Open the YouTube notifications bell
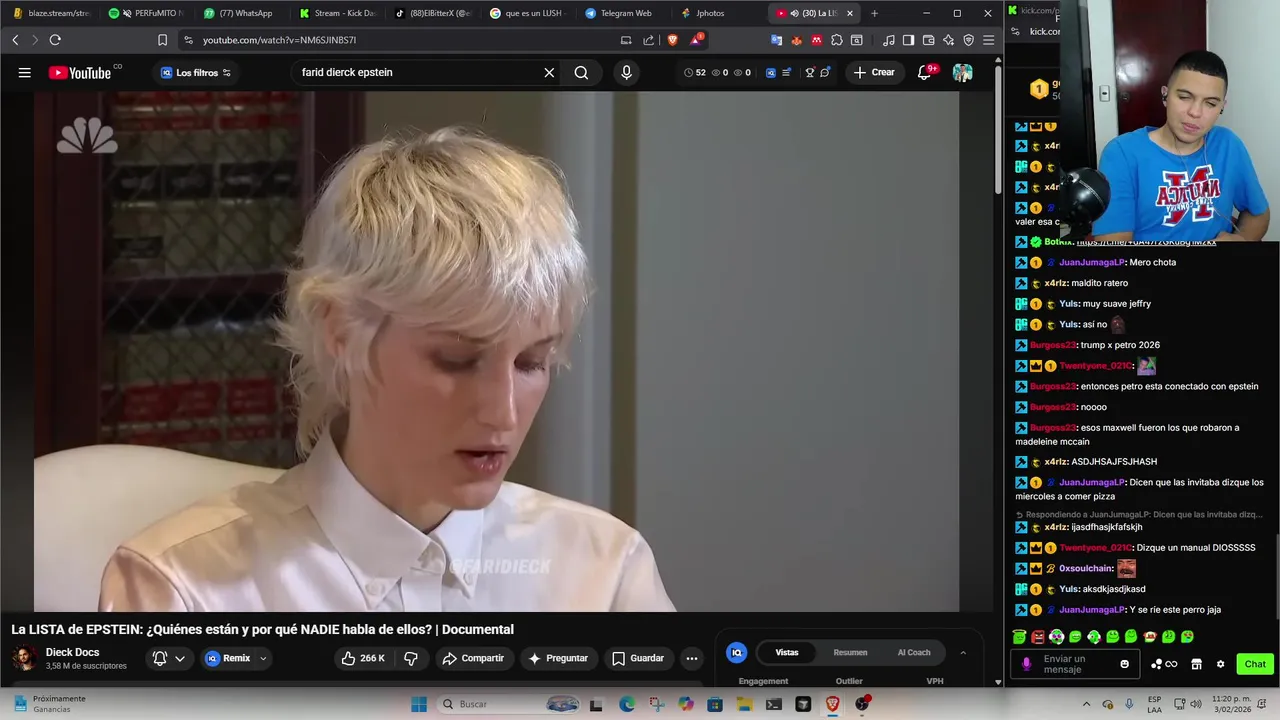Viewport: 1280px width, 720px height. point(925,72)
